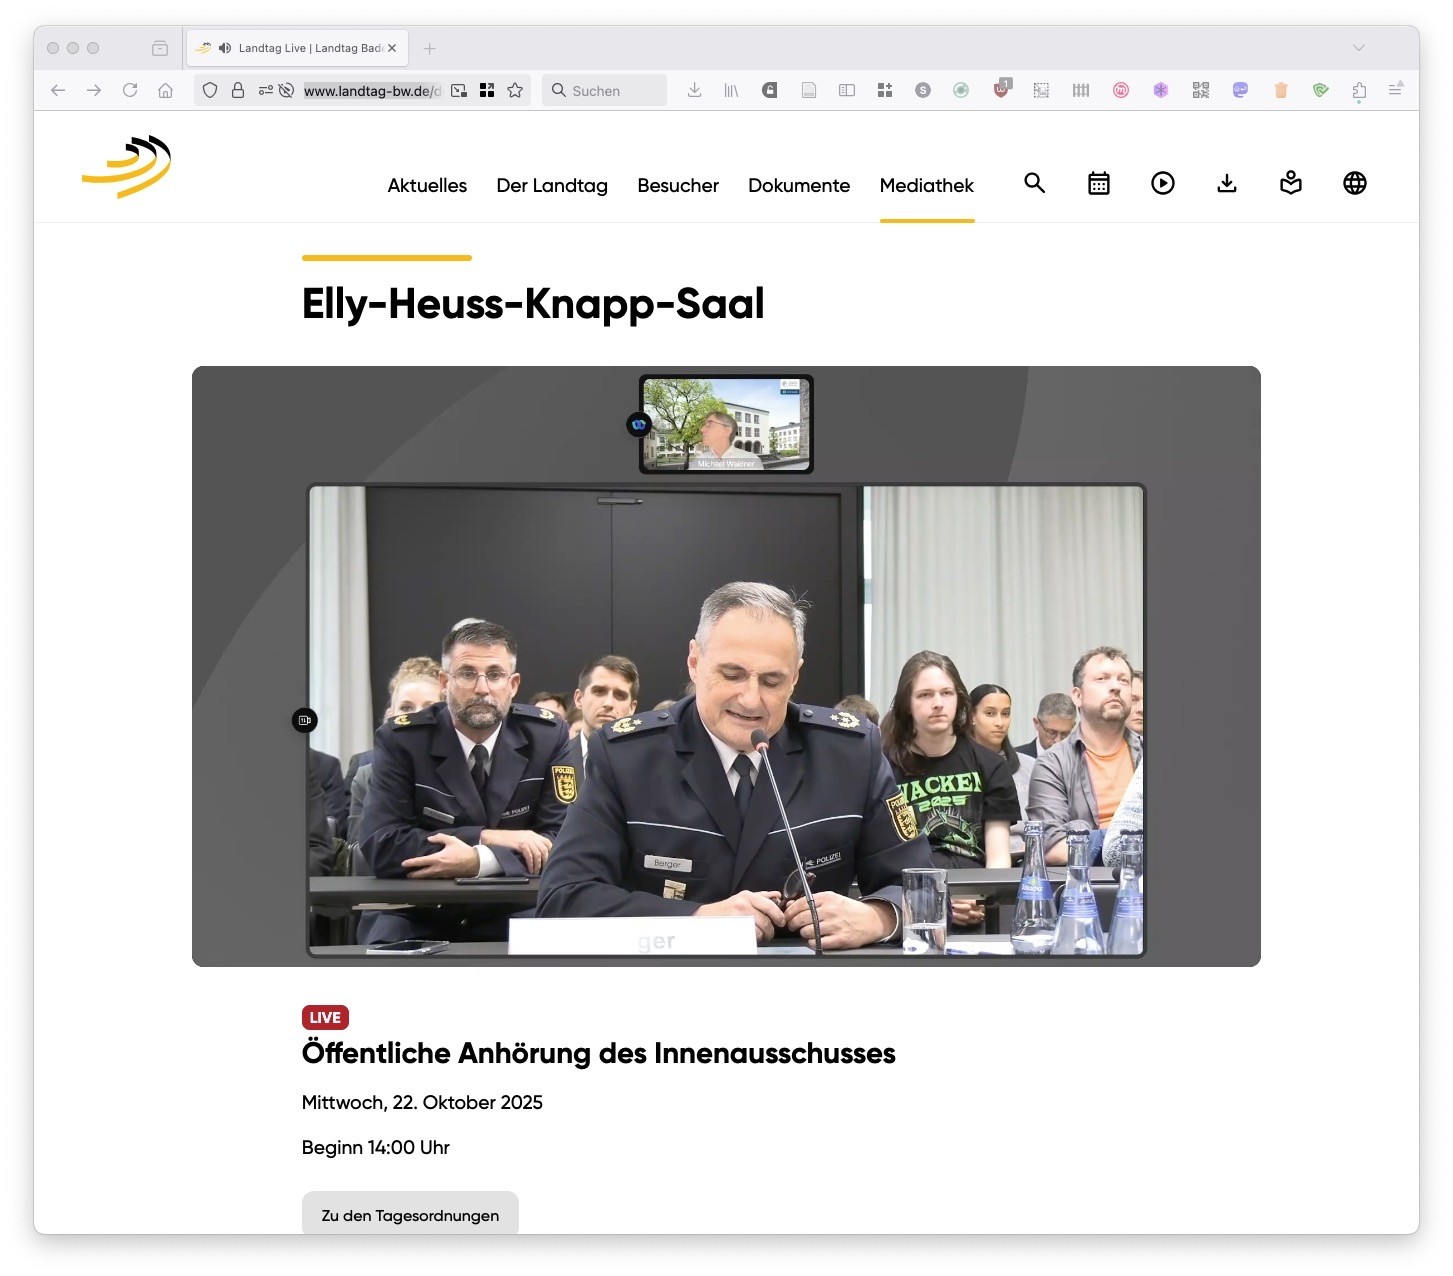Click the blue webcam overlay icon on the video
1453x1276 pixels.
(x=638, y=424)
